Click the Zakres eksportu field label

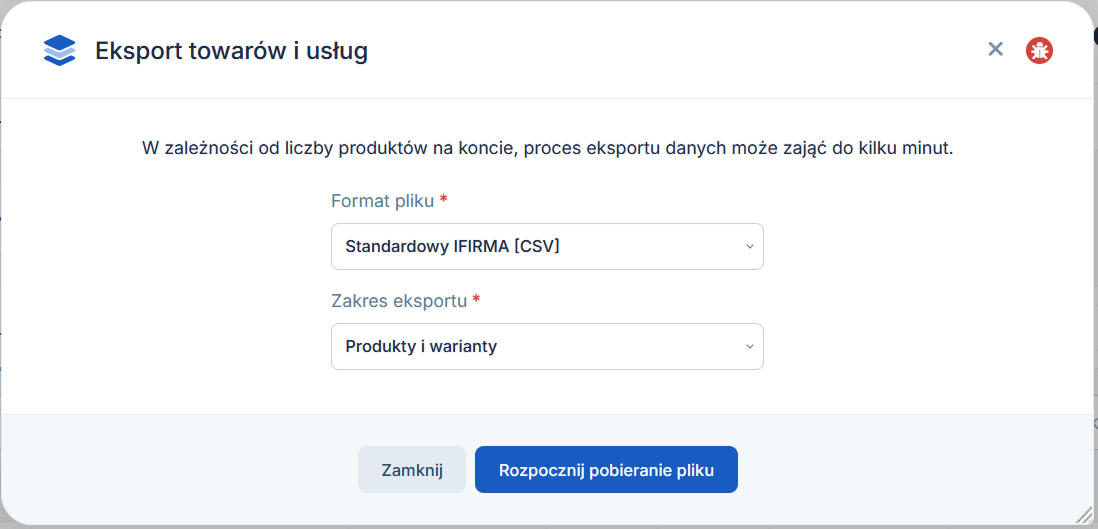[399, 301]
